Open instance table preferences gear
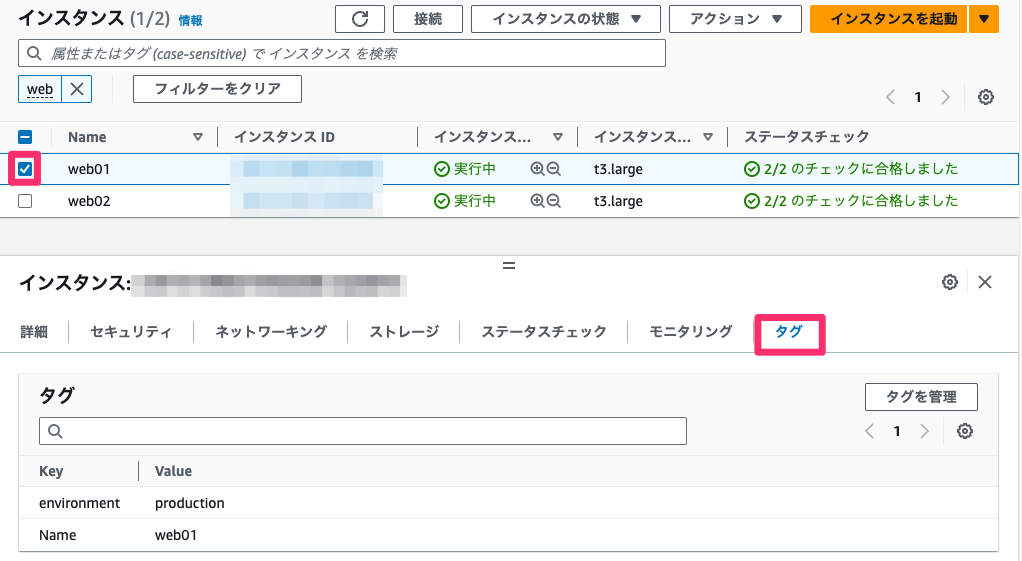The width and height of the screenshot is (1022, 561). coord(986,97)
